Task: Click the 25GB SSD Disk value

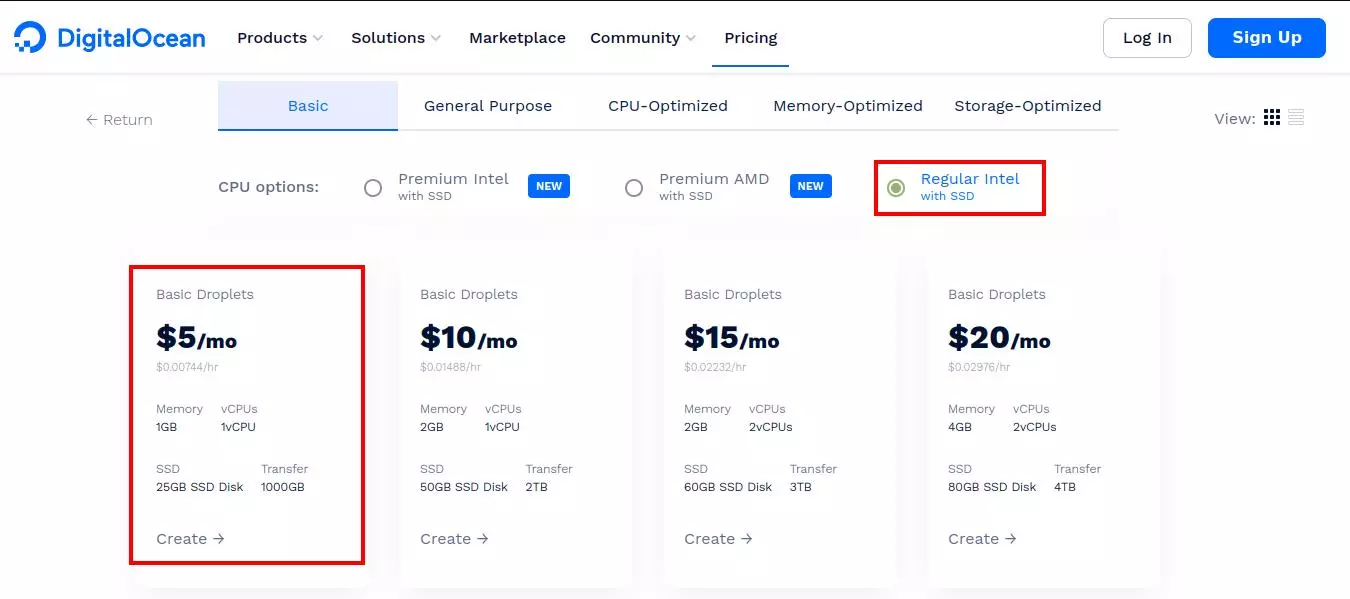Action: pyautogui.click(x=200, y=487)
